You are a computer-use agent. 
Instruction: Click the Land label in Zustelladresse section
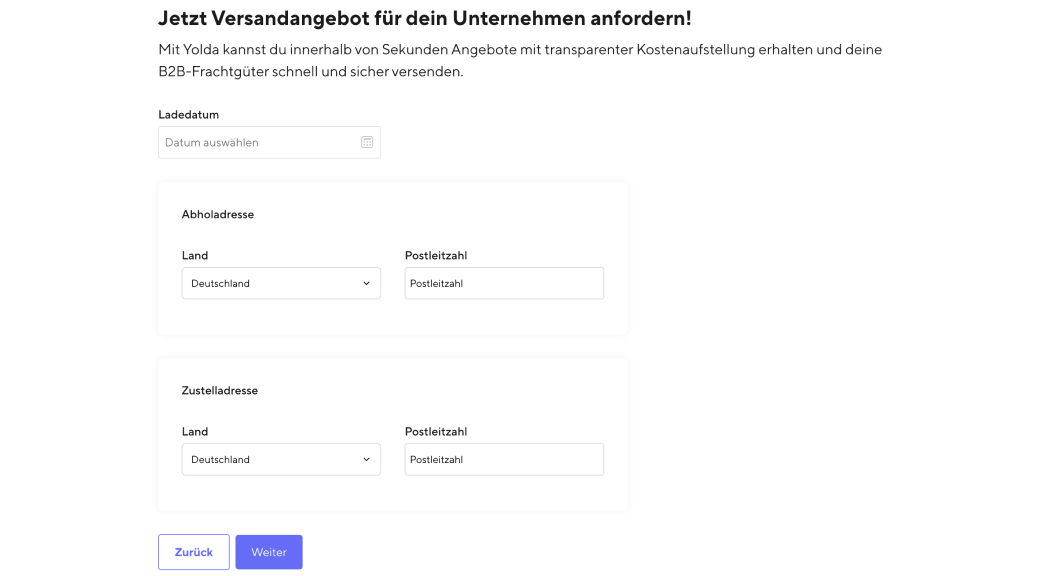195,432
